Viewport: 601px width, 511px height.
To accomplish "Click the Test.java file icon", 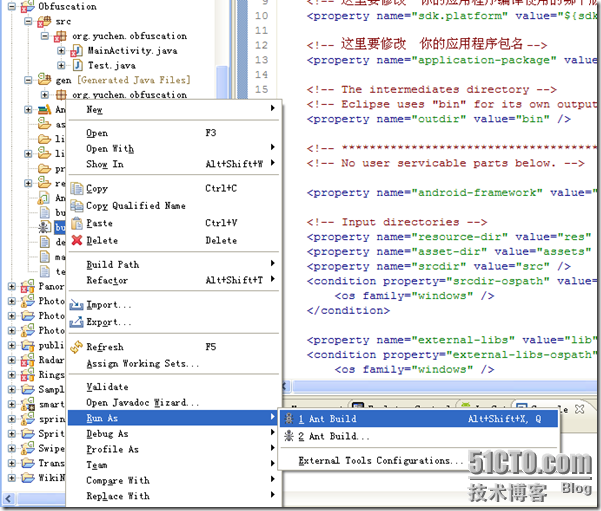I will 78,66.
